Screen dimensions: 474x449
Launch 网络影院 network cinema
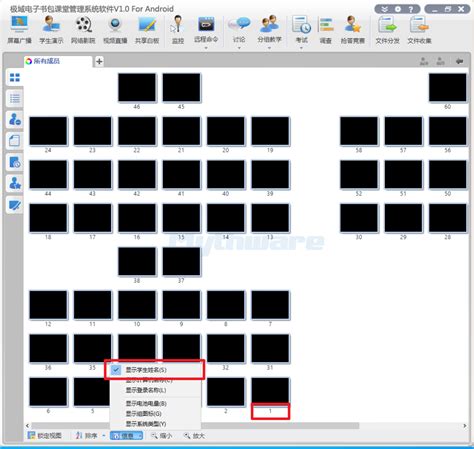tap(83, 30)
